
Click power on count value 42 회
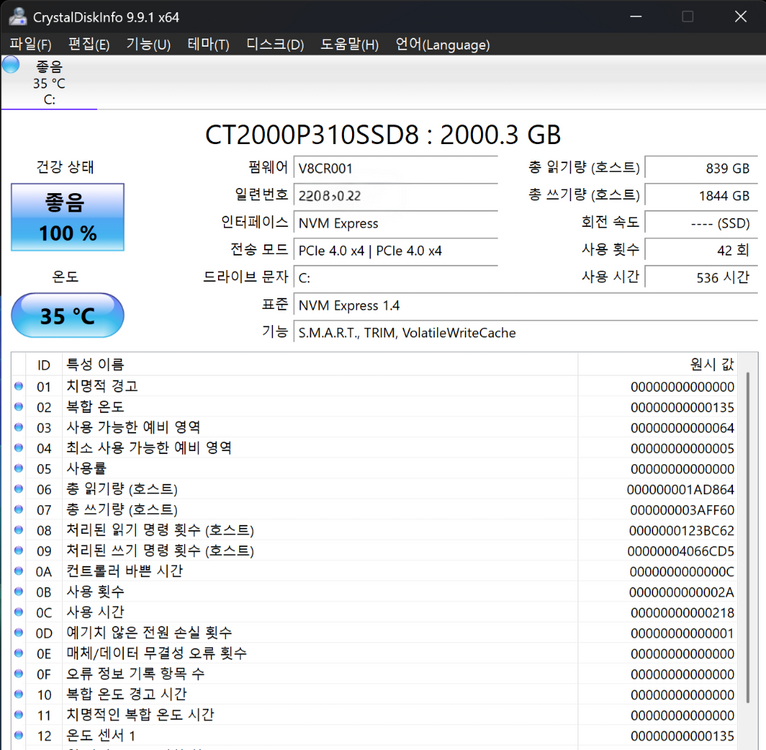pos(702,250)
